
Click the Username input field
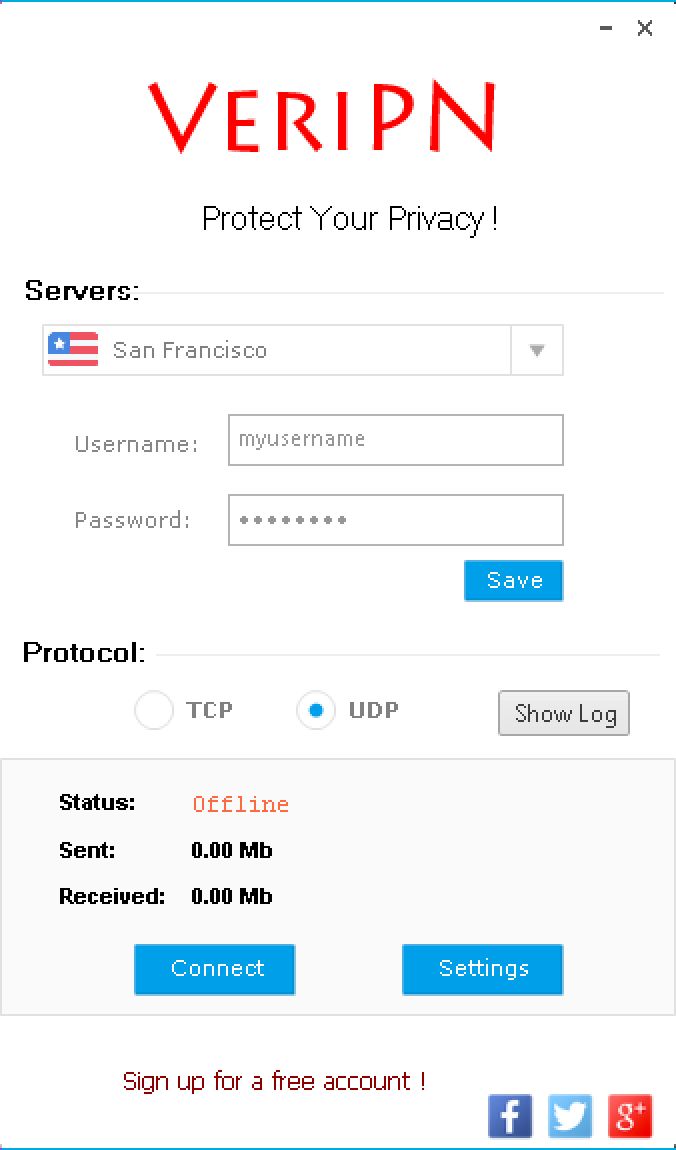(395, 440)
